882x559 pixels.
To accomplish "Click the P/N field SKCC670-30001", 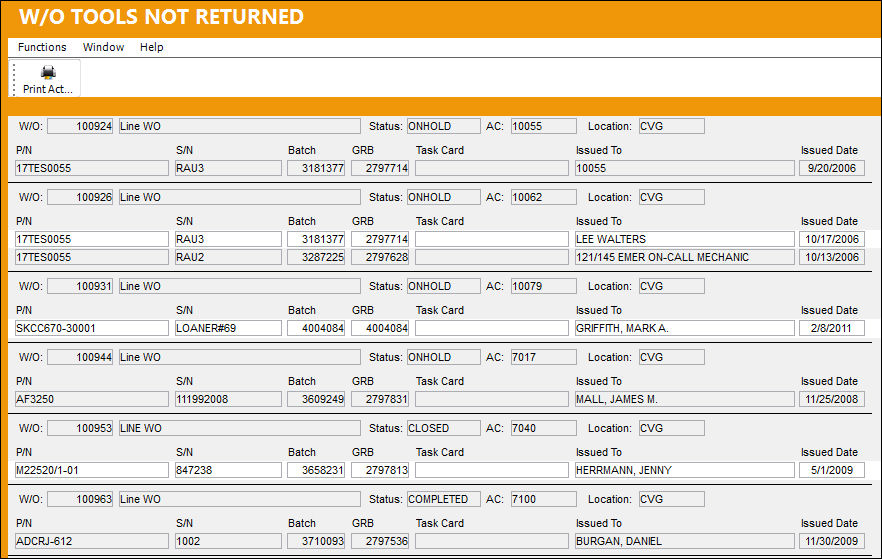I will click(92, 328).
